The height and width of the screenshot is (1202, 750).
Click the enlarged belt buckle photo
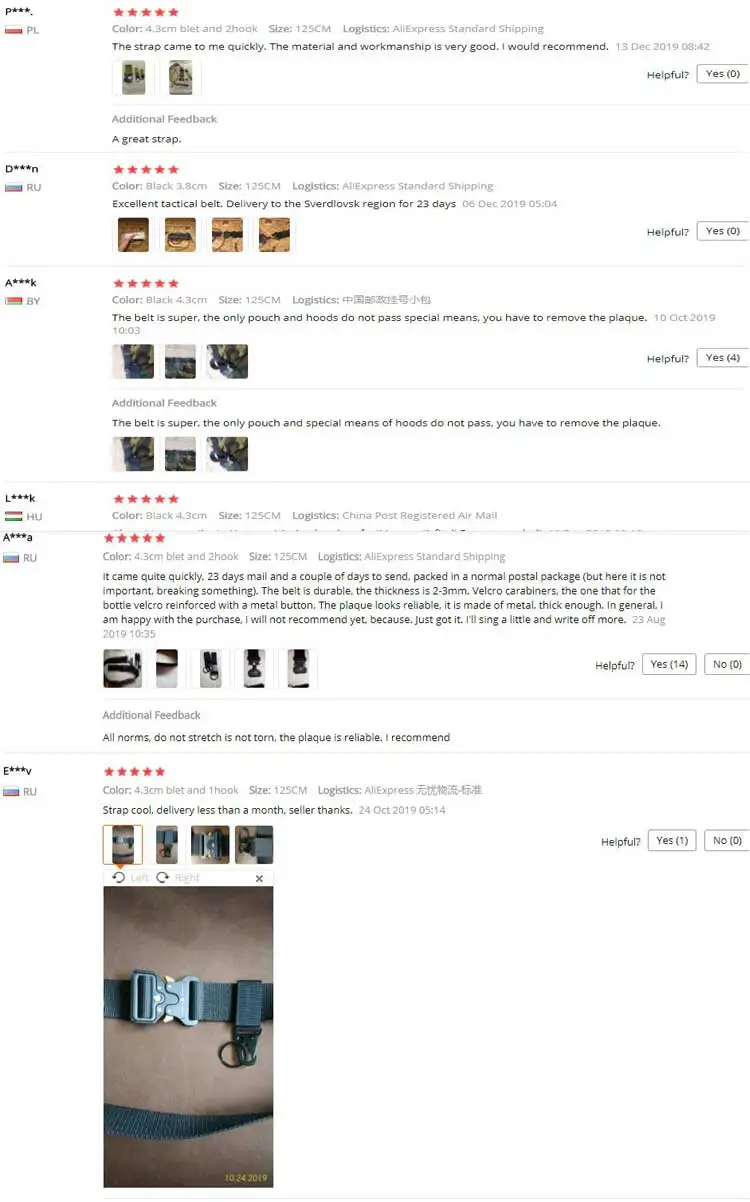click(x=188, y=1037)
